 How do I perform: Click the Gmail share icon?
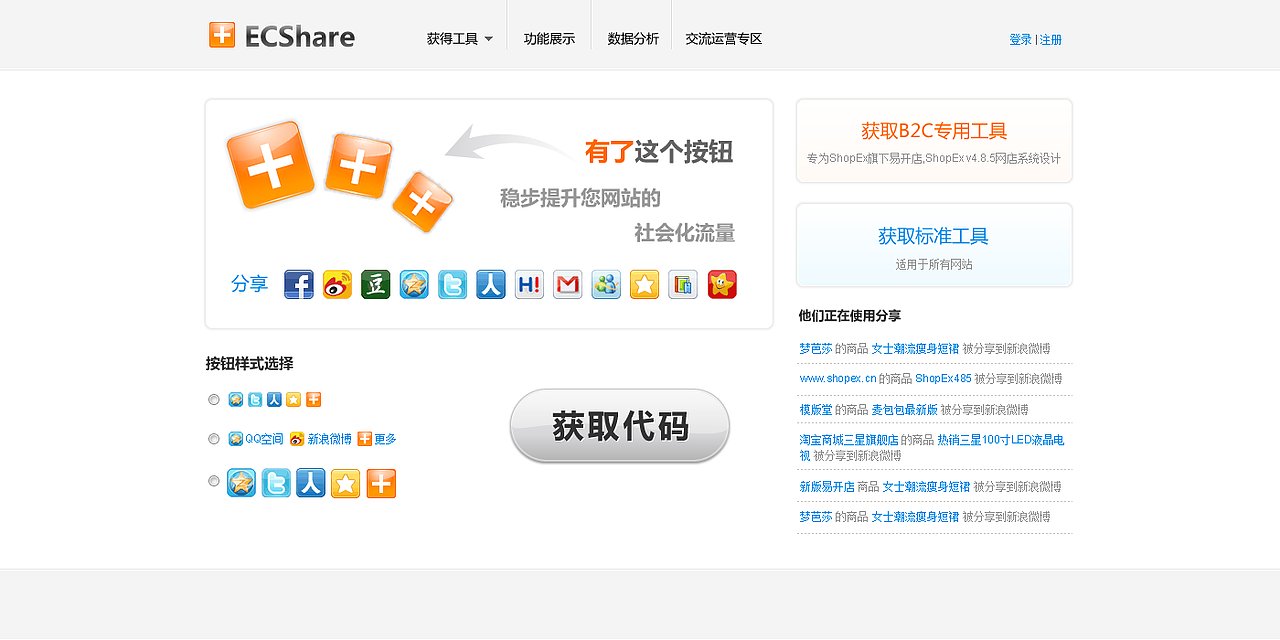[x=567, y=285]
